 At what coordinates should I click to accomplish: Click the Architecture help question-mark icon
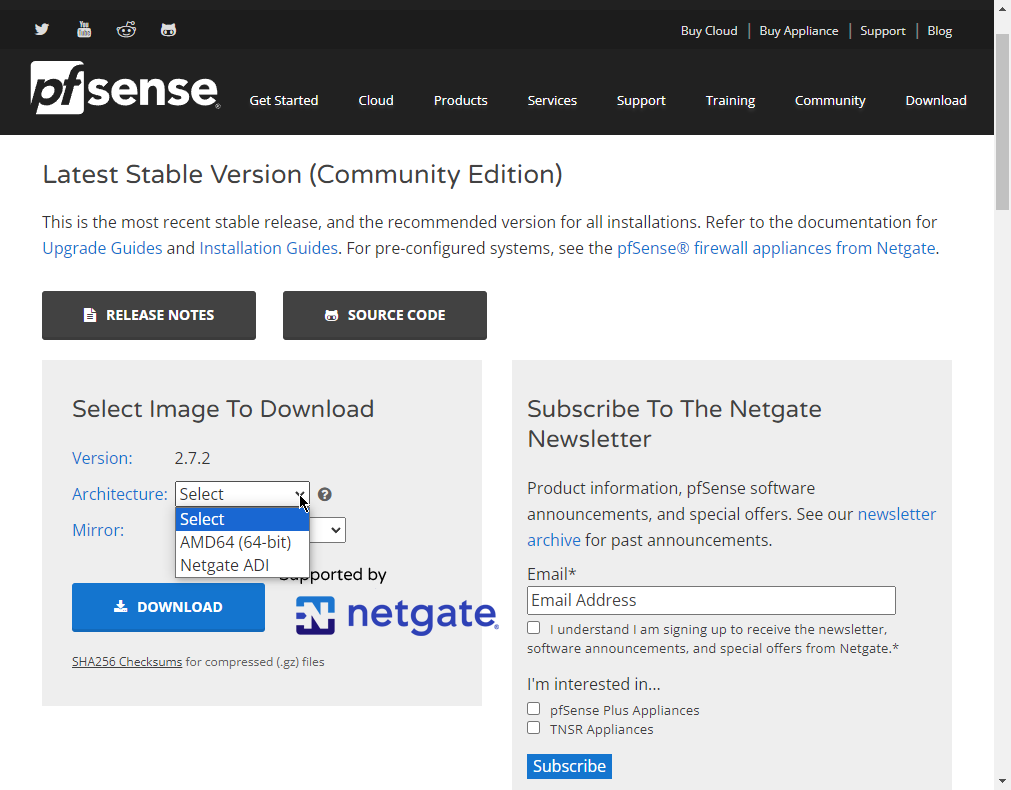coord(325,495)
